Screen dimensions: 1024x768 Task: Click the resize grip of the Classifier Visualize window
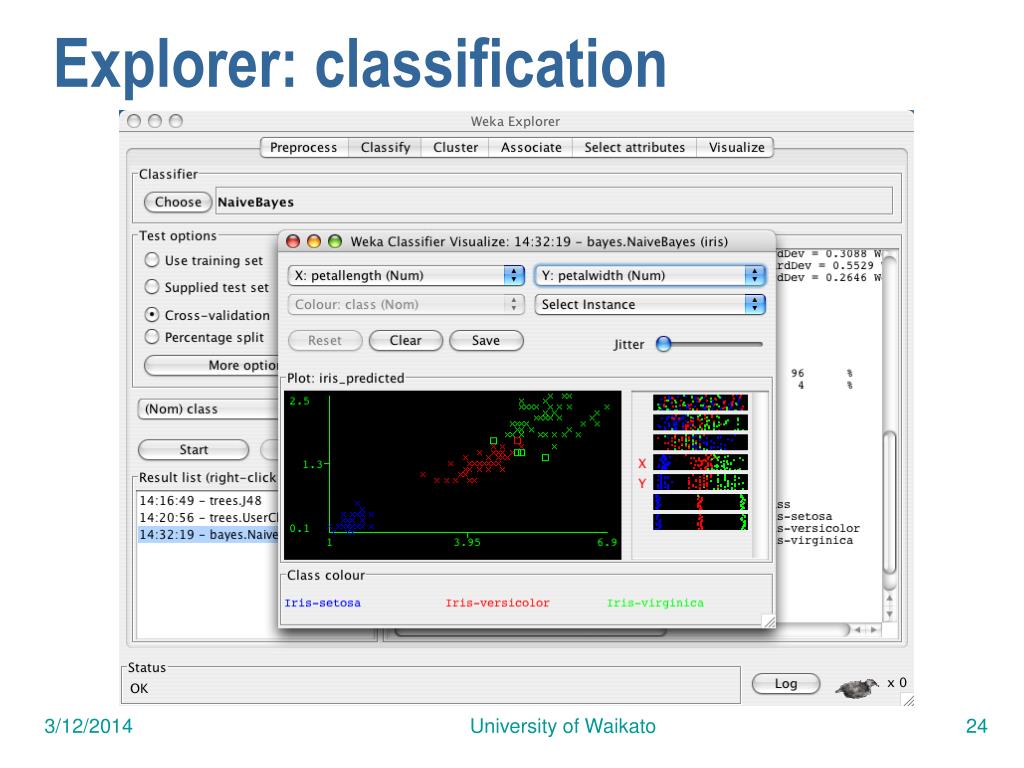pyautogui.click(x=769, y=621)
